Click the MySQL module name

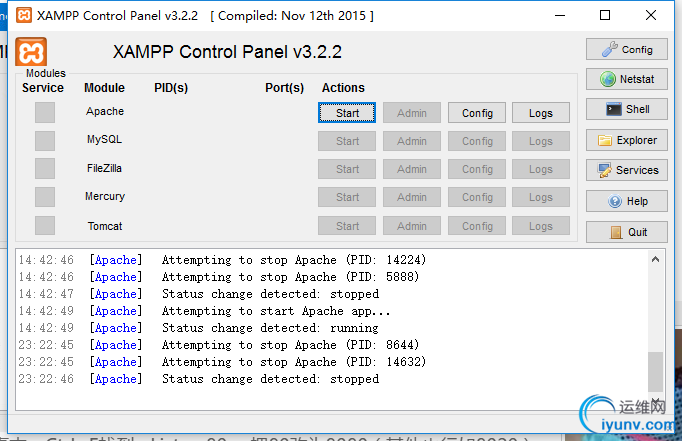coord(104,139)
